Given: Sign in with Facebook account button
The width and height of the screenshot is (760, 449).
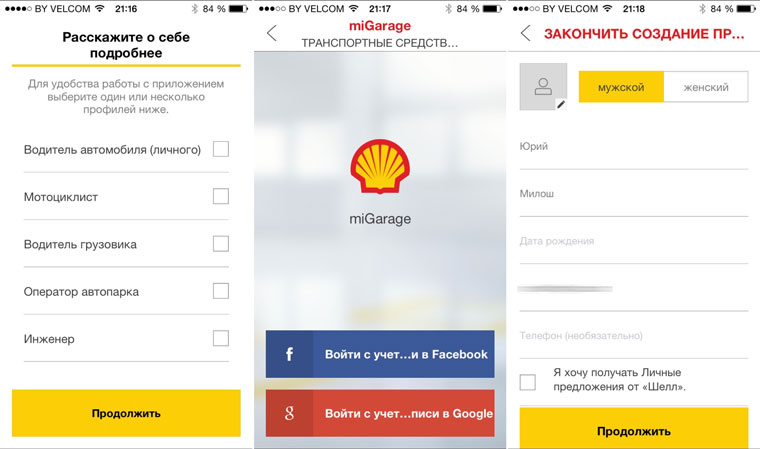Looking at the screenshot, I should coord(380,354).
